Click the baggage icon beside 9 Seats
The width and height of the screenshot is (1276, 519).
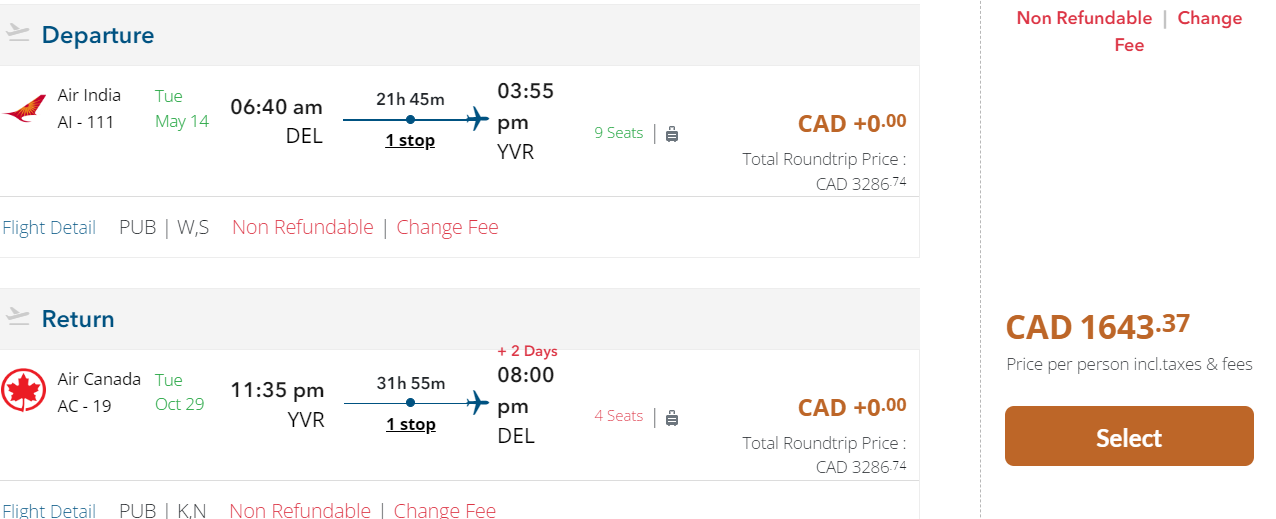click(x=672, y=133)
